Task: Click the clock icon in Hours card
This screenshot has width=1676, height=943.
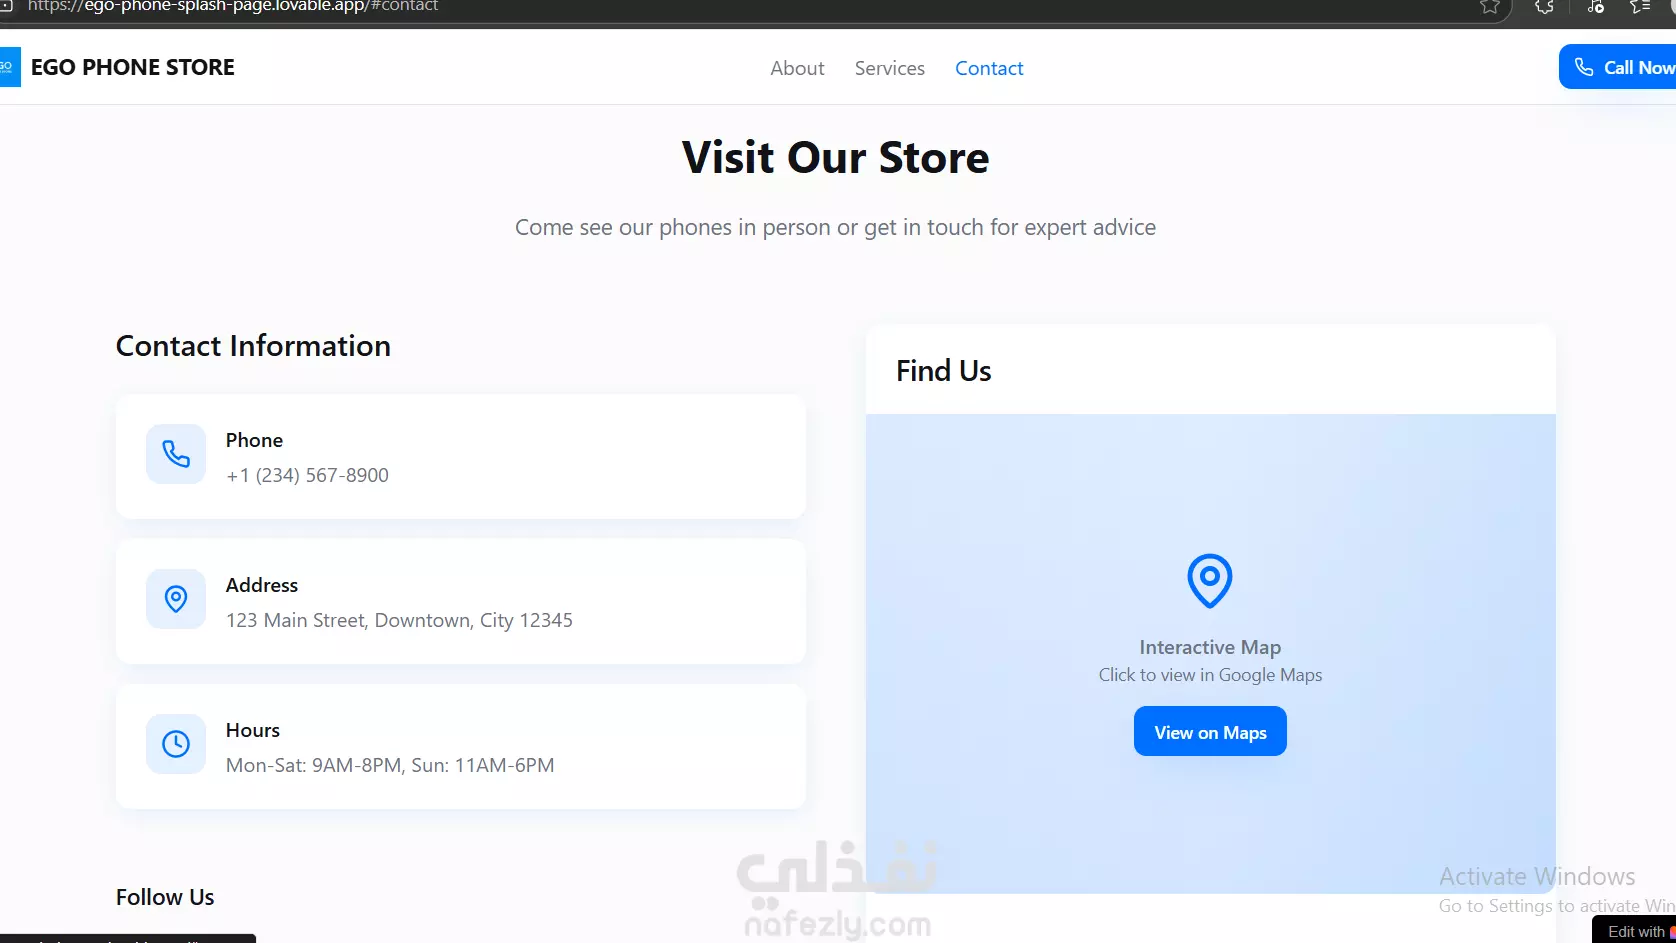Action: tap(176, 744)
